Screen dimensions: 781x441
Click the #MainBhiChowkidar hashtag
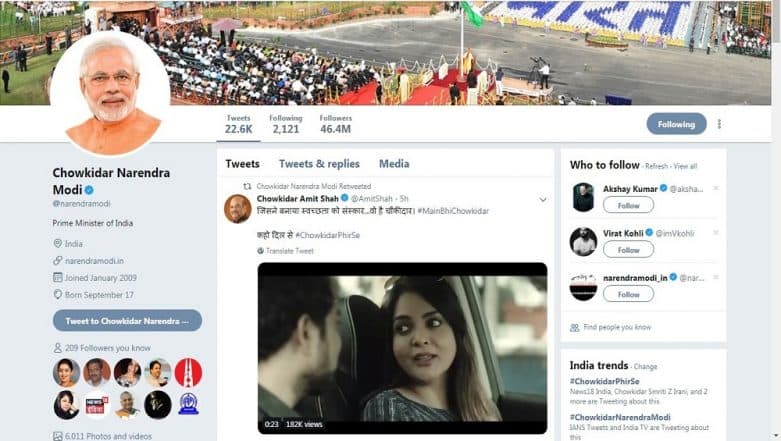coord(453,211)
